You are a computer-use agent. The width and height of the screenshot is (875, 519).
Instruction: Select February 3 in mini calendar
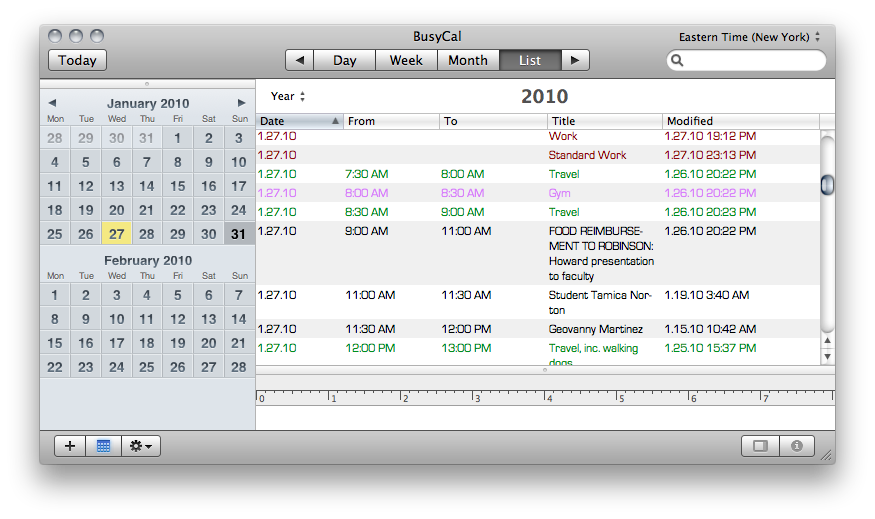tap(117, 295)
